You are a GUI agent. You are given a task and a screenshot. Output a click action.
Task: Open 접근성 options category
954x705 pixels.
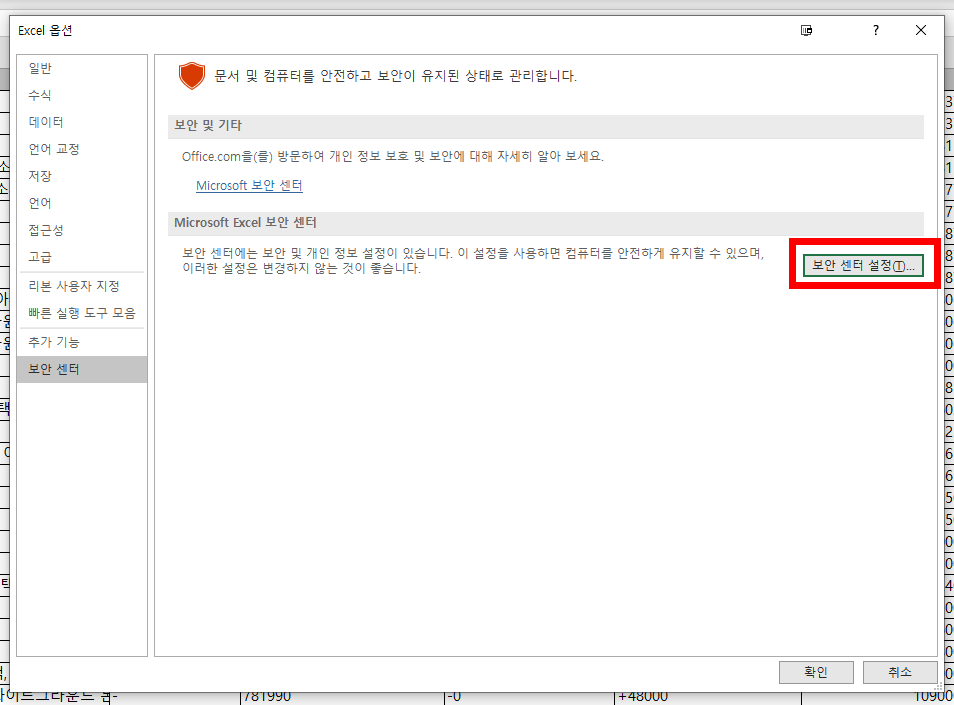[x=82, y=230]
